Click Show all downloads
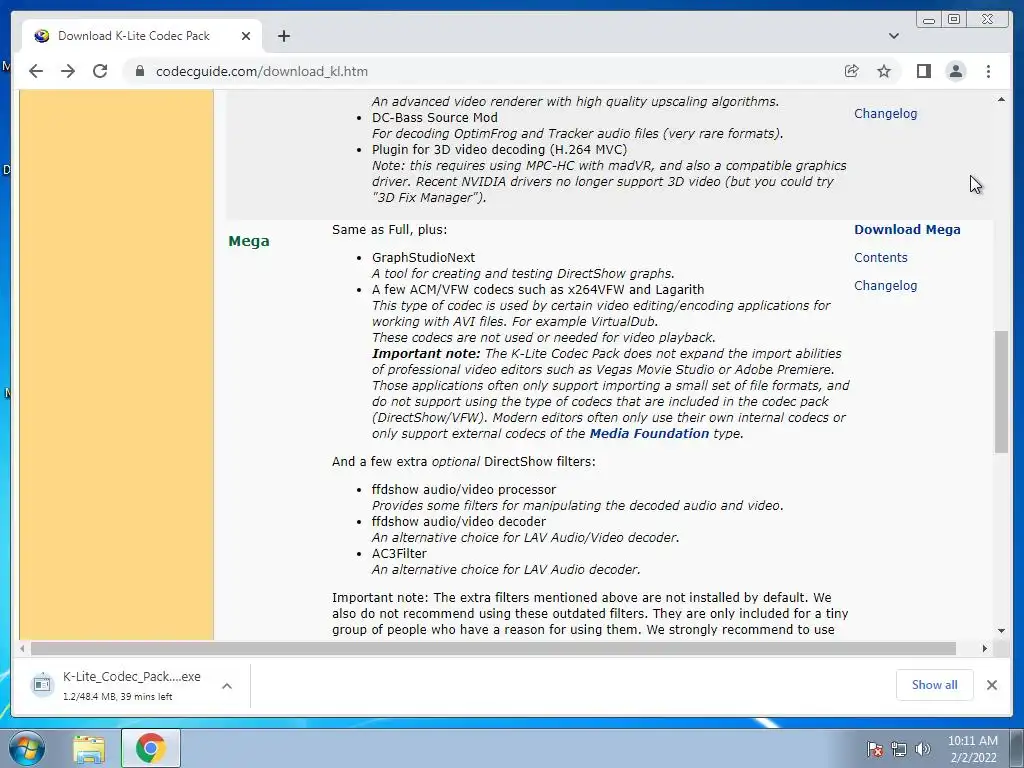Image resolution: width=1024 pixels, height=768 pixels. click(935, 685)
